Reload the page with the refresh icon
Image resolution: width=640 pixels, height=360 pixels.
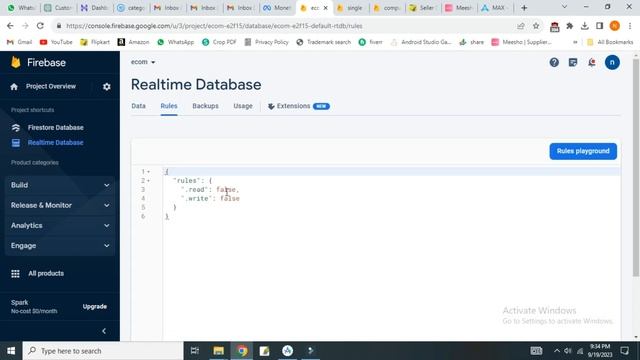[40, 26]
